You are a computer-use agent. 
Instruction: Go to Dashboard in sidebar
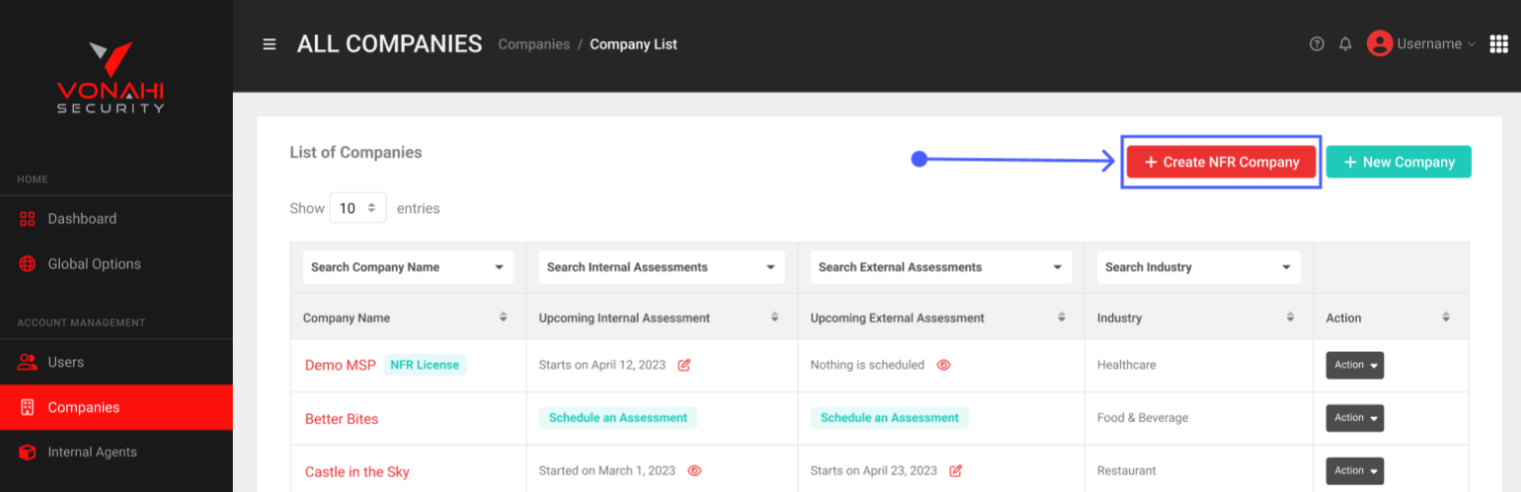(x=82, y=219)
